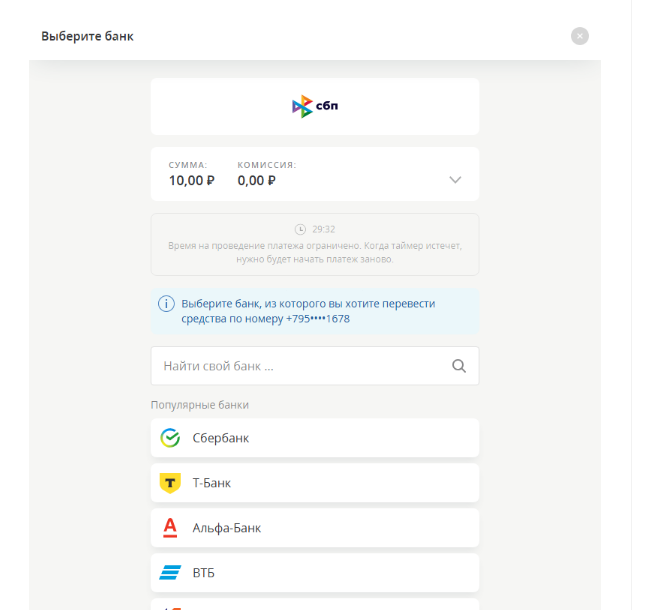Click the blue ВТБ logo icon
The height and width of the screenshot is (610, 647).
point(170,573)
